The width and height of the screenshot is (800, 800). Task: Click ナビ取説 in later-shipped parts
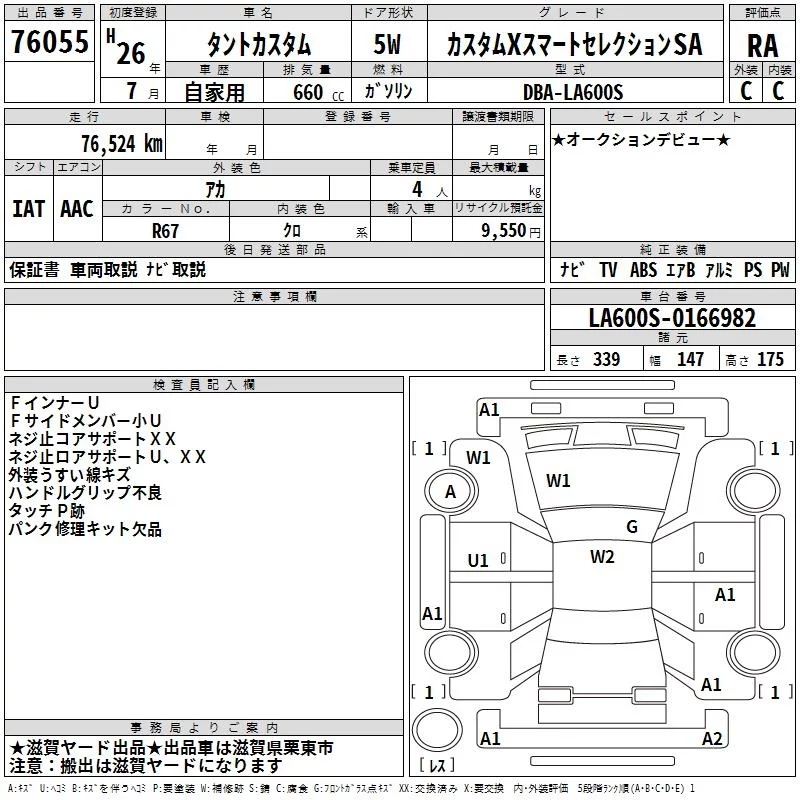click(176, 269)
